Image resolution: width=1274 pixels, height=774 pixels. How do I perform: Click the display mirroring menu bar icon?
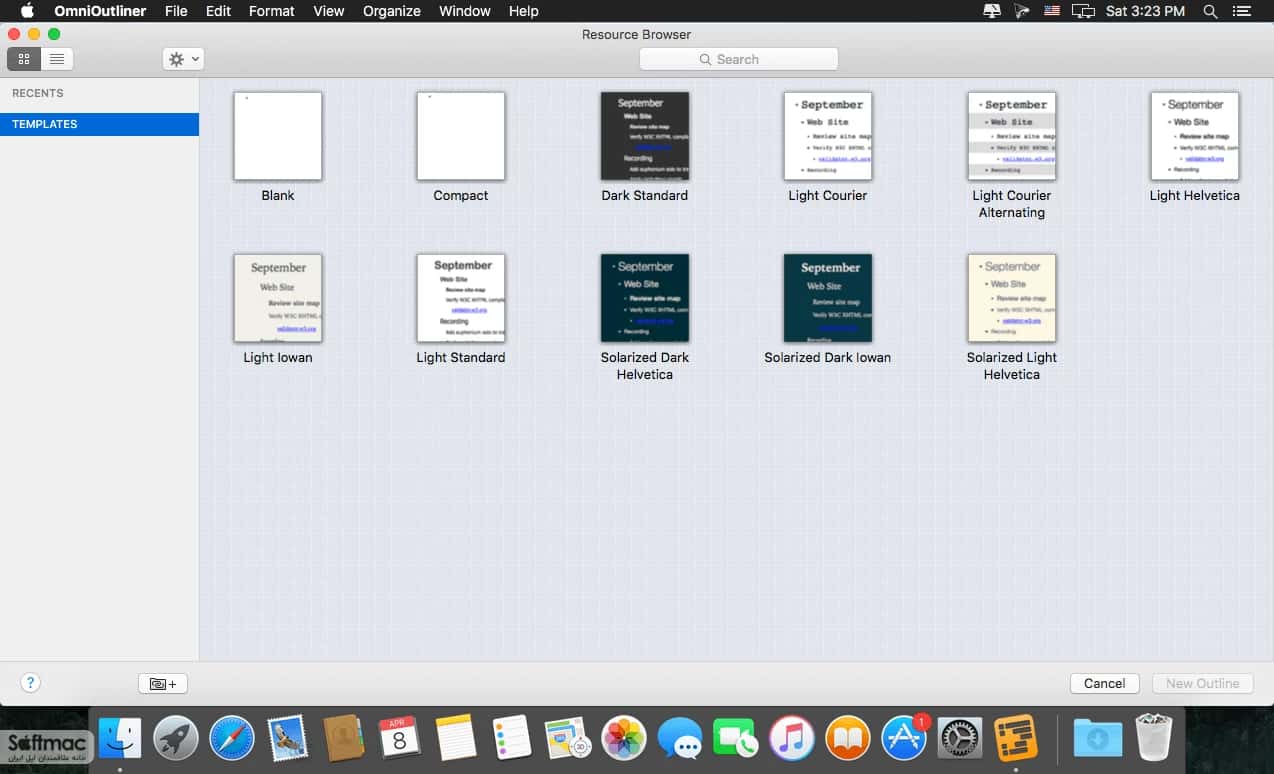(1083, 11)
